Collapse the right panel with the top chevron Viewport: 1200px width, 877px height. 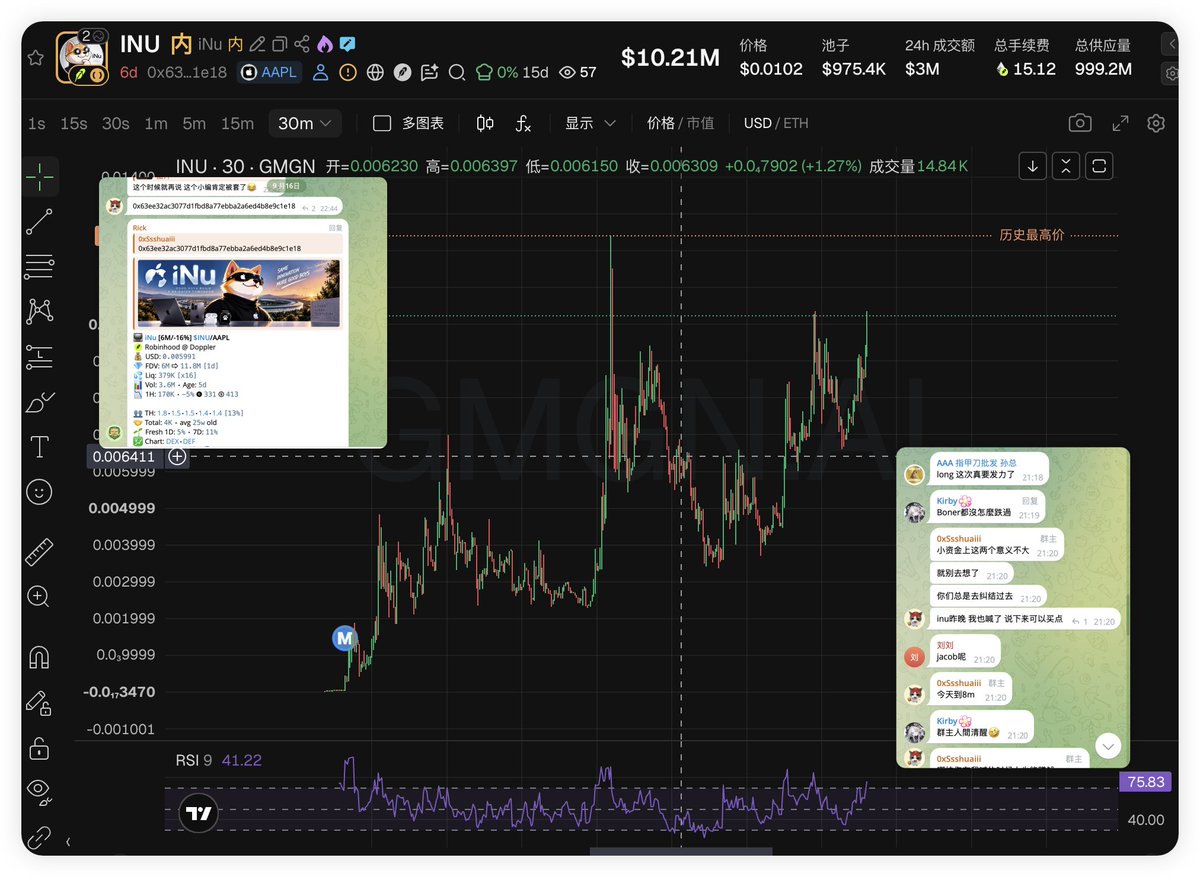point(1171,44)
